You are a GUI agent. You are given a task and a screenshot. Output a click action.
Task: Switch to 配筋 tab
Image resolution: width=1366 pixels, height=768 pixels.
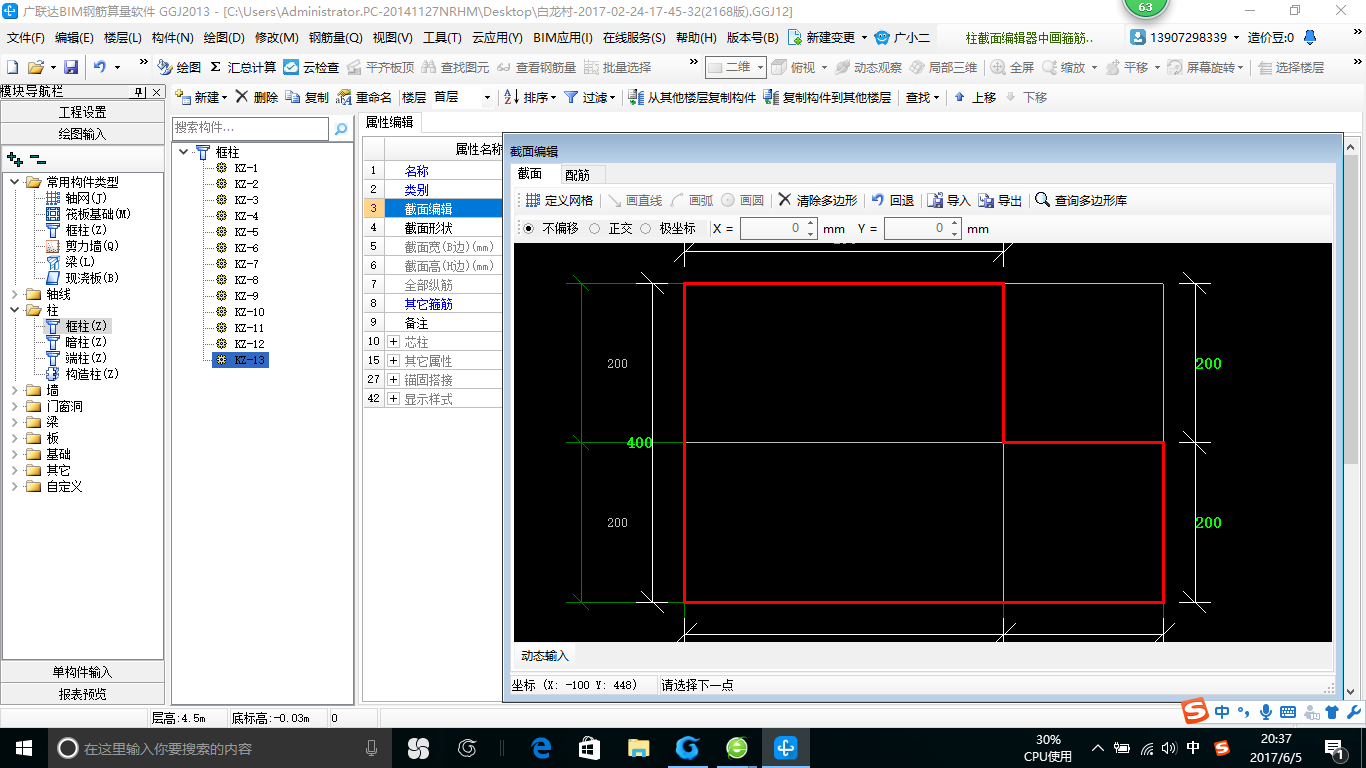(577, 175)
